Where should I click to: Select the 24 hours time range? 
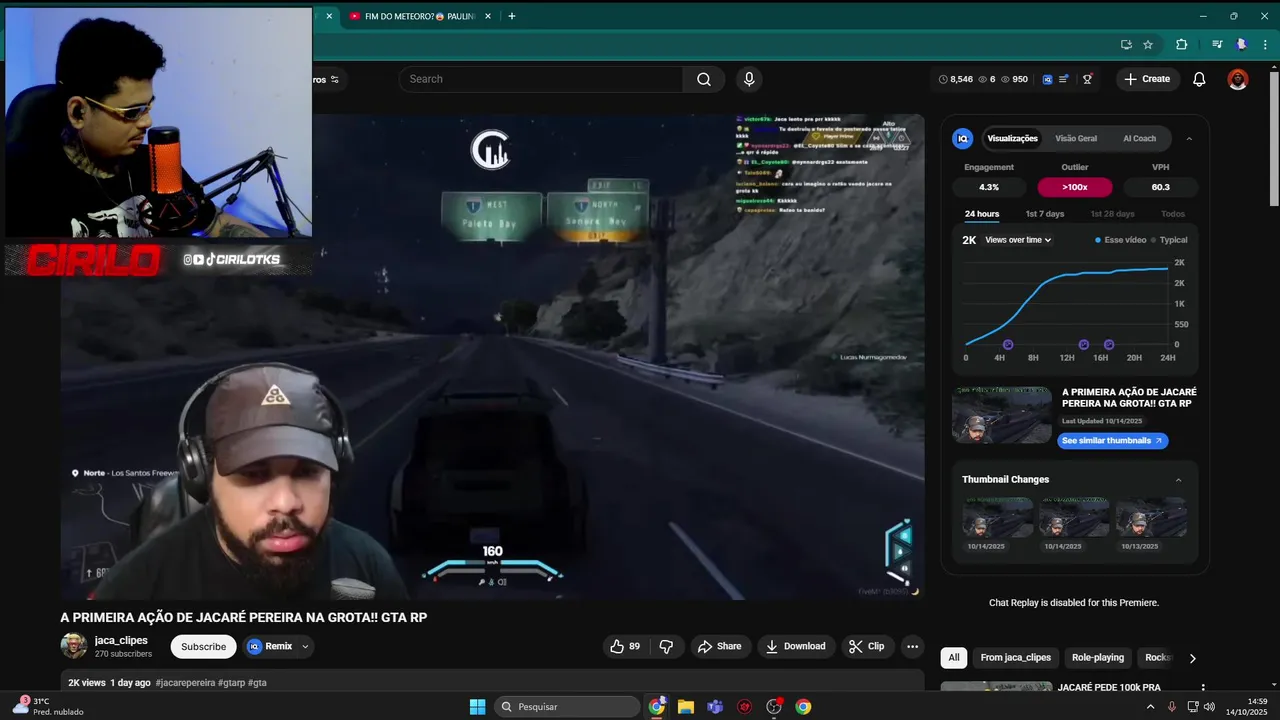(982, 214)
